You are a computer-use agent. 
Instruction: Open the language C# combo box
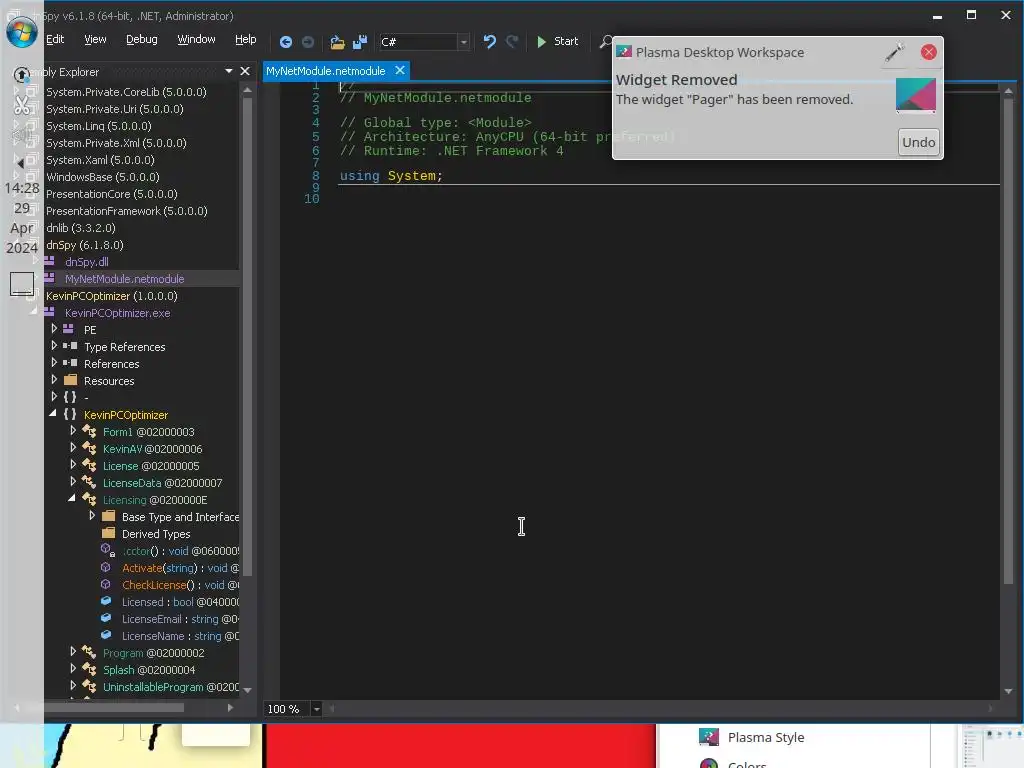coord(424,42)
